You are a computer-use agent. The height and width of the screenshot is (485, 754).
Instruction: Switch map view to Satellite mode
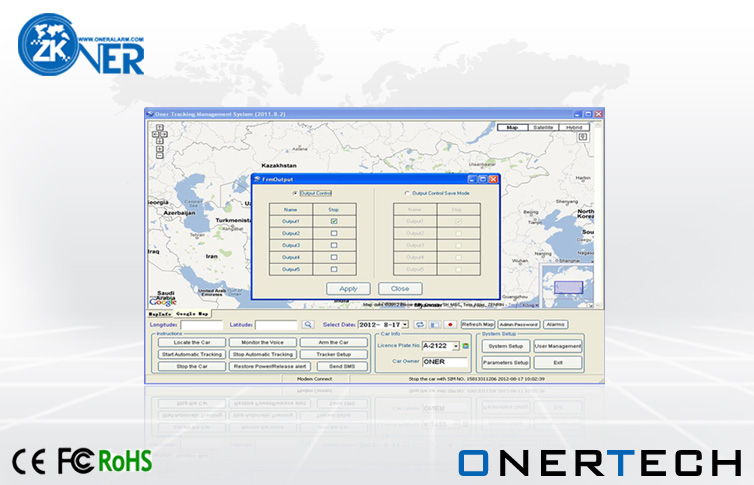(x=543, y=127)
